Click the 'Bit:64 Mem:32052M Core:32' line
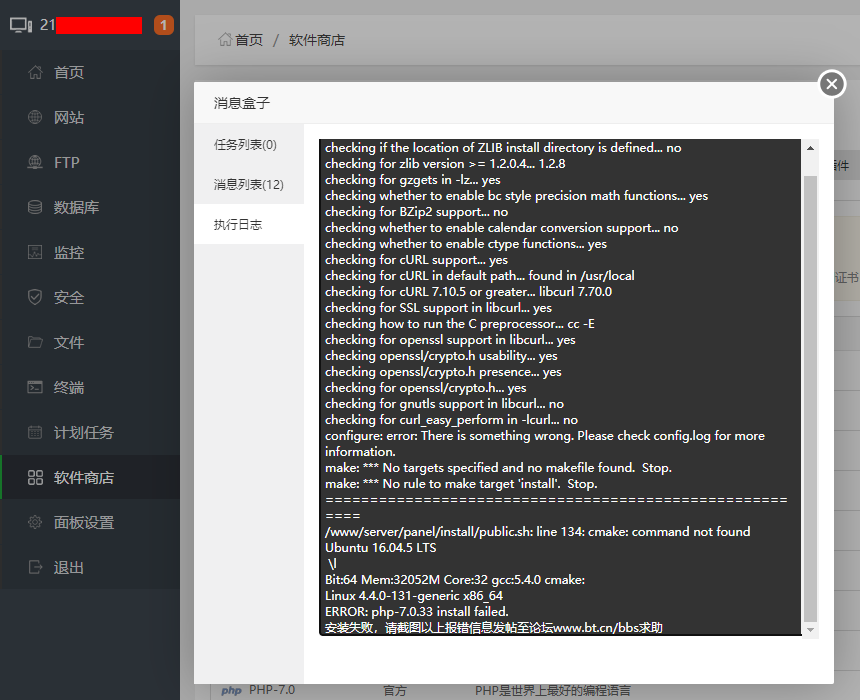 455,579
